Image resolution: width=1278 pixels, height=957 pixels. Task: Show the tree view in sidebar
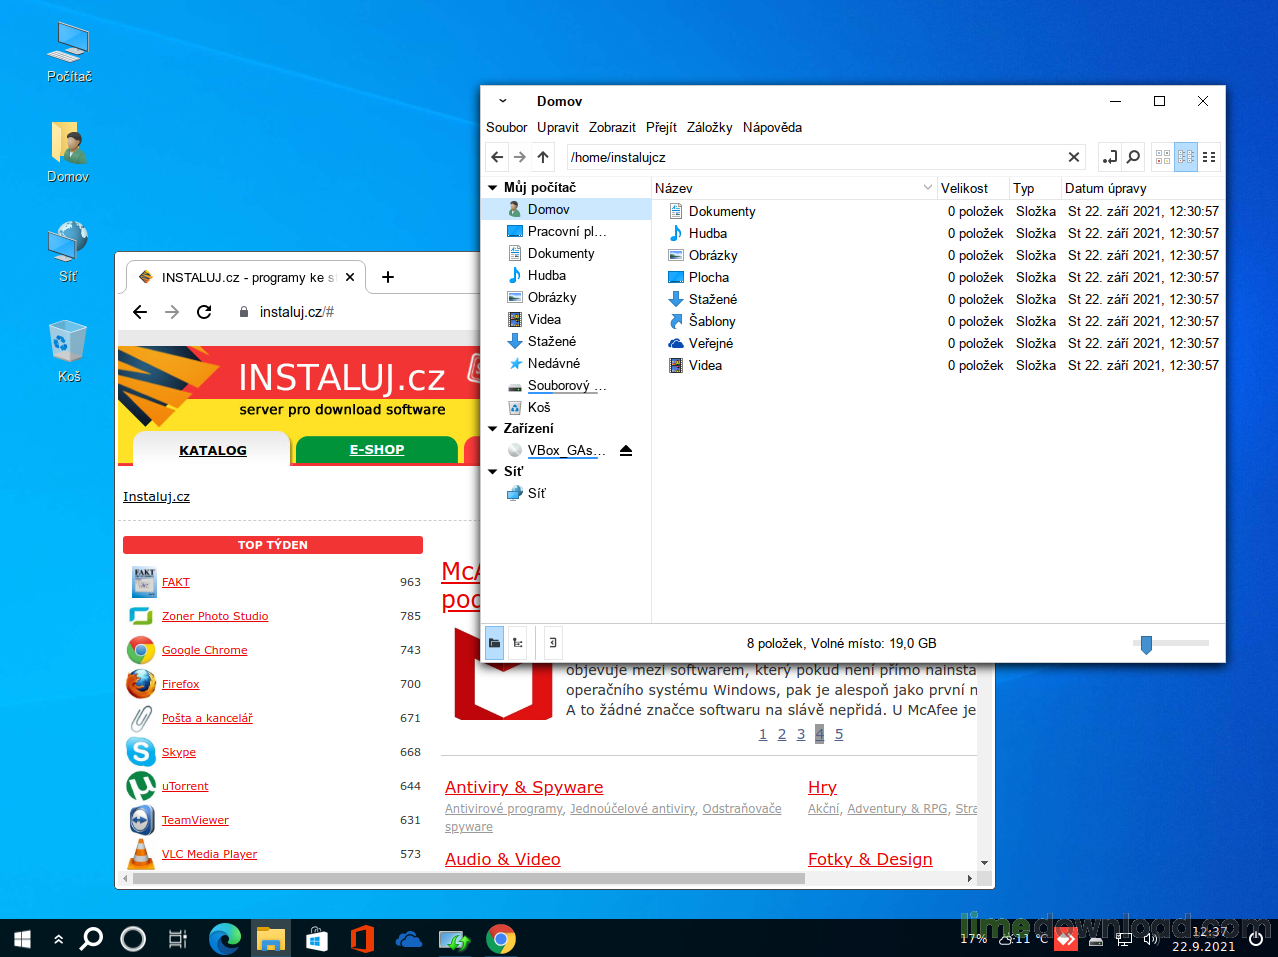(x=518, y=643)
